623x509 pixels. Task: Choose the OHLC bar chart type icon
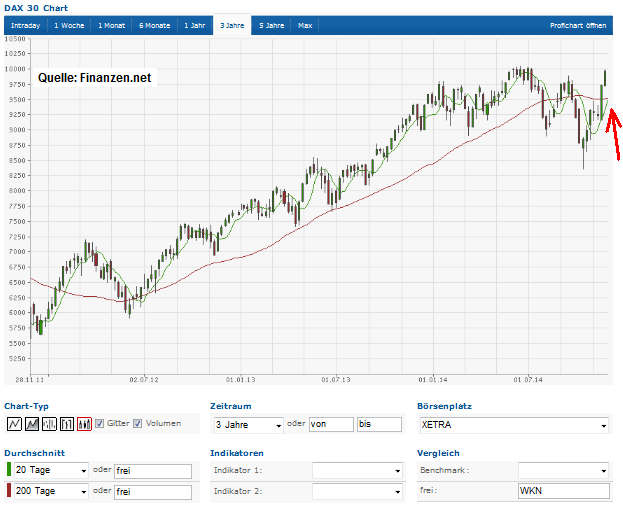pyautogui.click(x=49, y=424)
